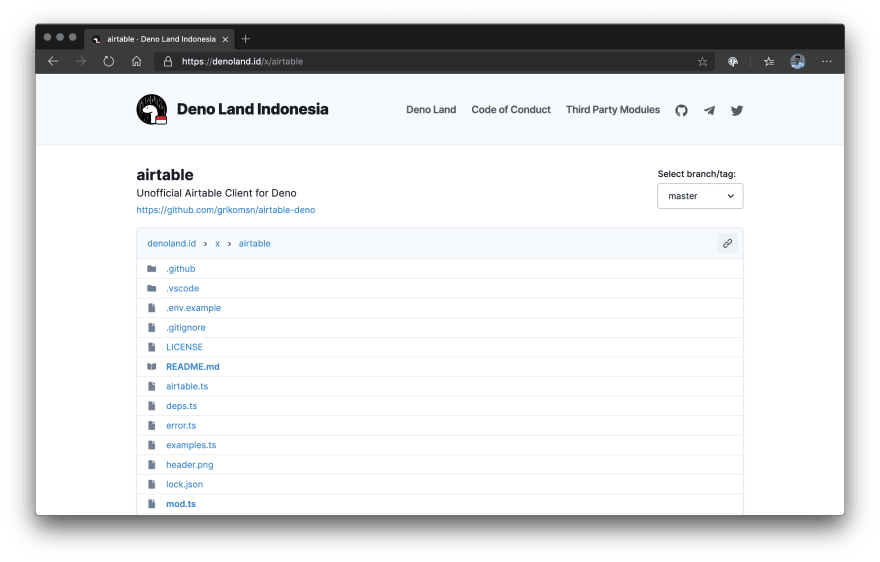880x562 pixels.
Task: Click the airtable module heading
Action: tap(165, 175)
